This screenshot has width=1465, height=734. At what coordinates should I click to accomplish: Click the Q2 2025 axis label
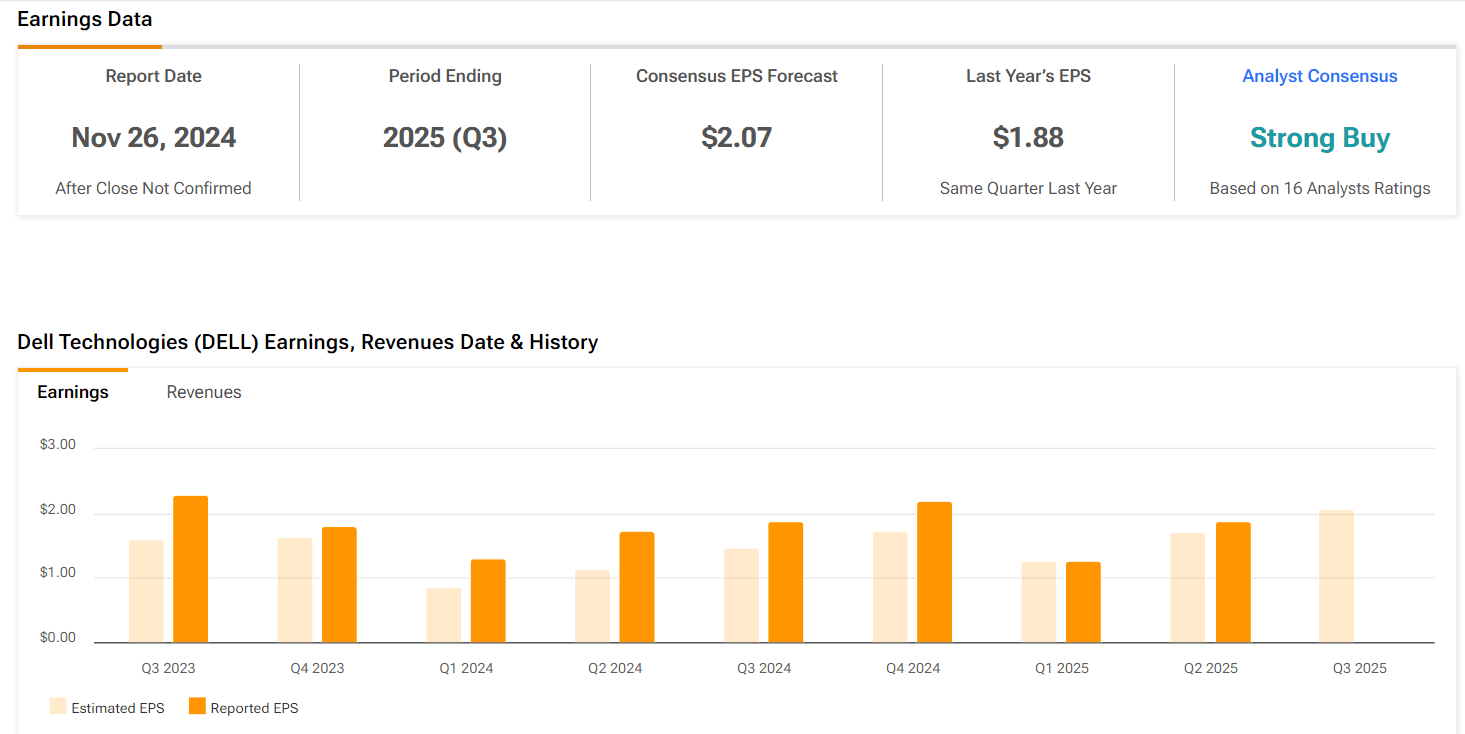click(1210, 668)
